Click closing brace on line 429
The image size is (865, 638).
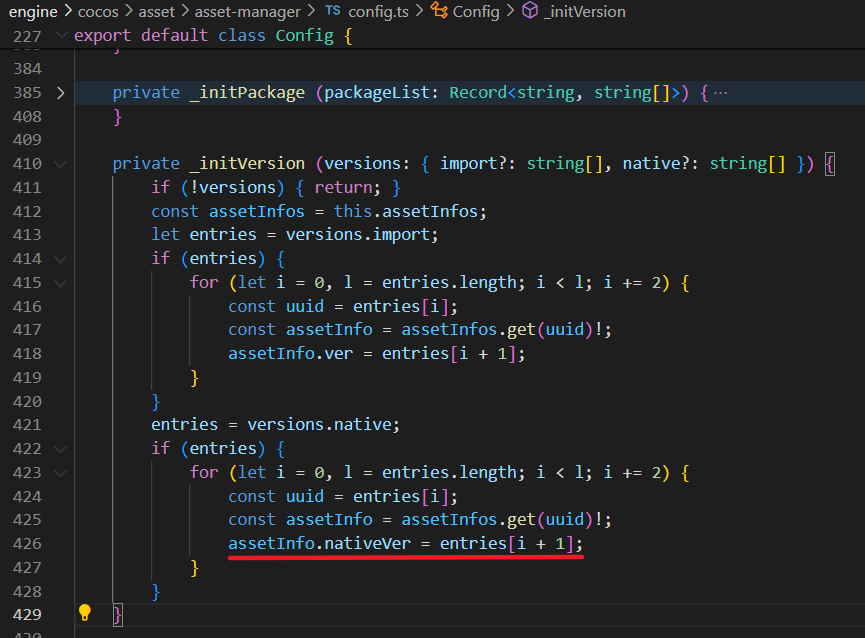[118, 615]
